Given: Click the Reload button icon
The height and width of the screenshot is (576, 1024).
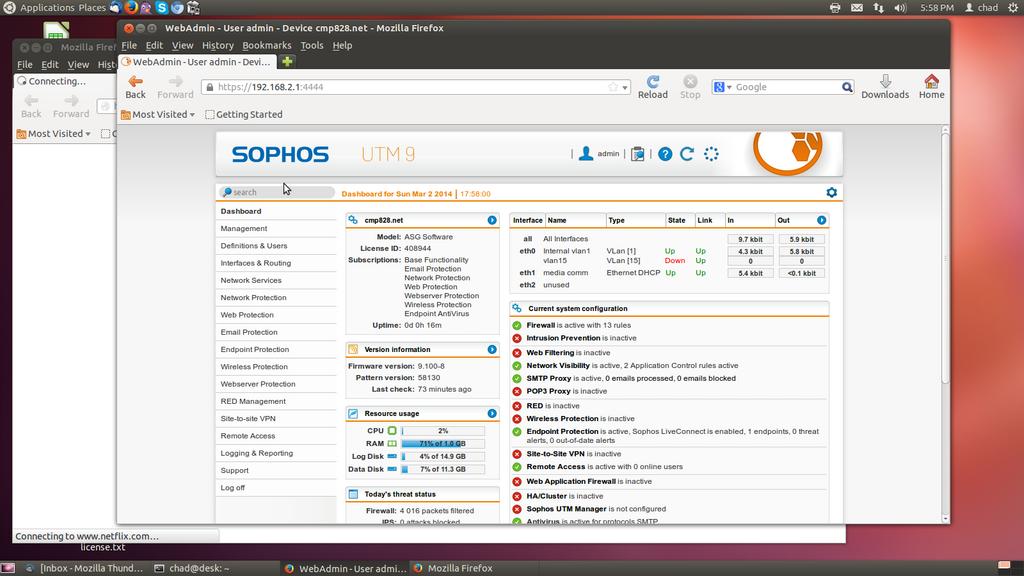Looking at the screenshot, I should pyautogui.click(x=652, y=81).
